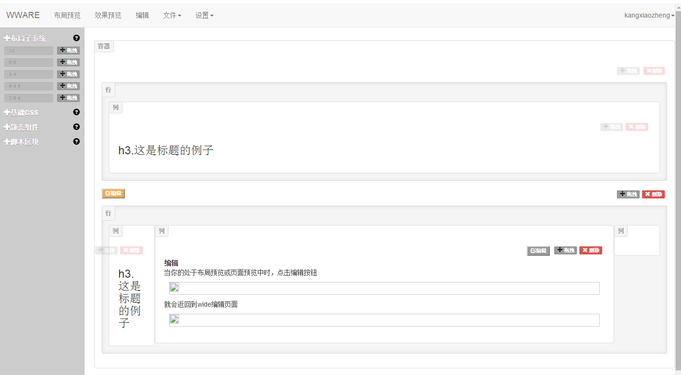Open help icon beside the script block section
Viewport: 681px width, 375px height.
pos(76,142)
